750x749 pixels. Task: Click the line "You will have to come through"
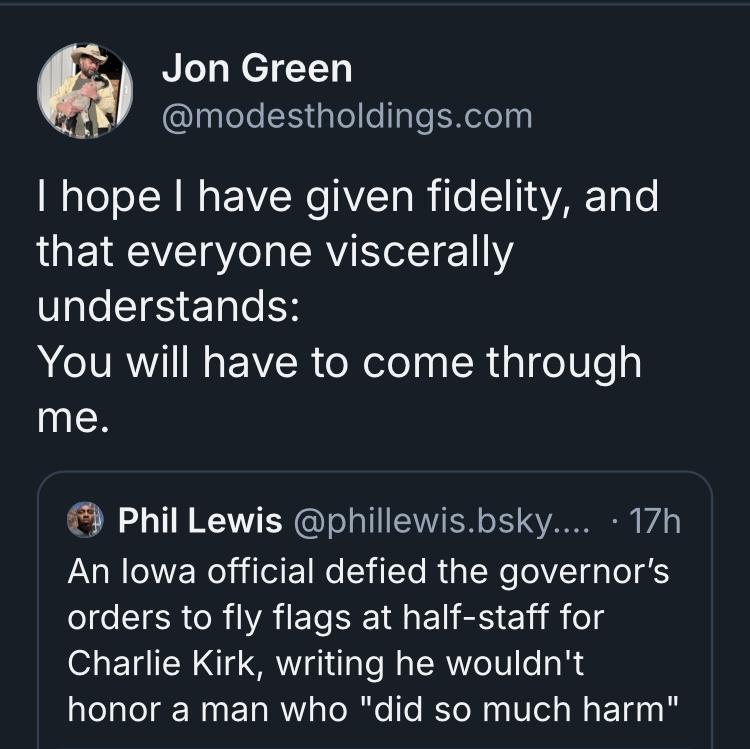coord(338,362)
